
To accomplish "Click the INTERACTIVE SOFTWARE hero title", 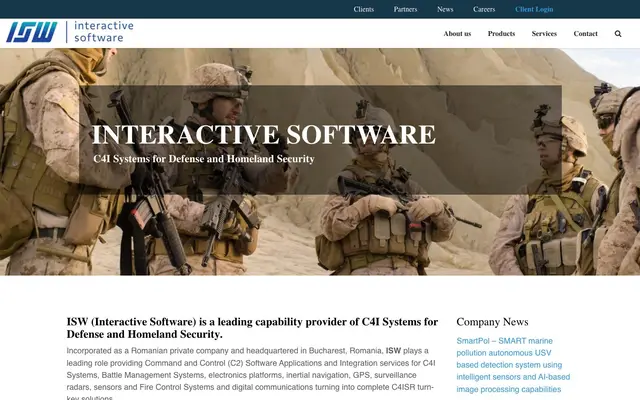I will point(264,134).
